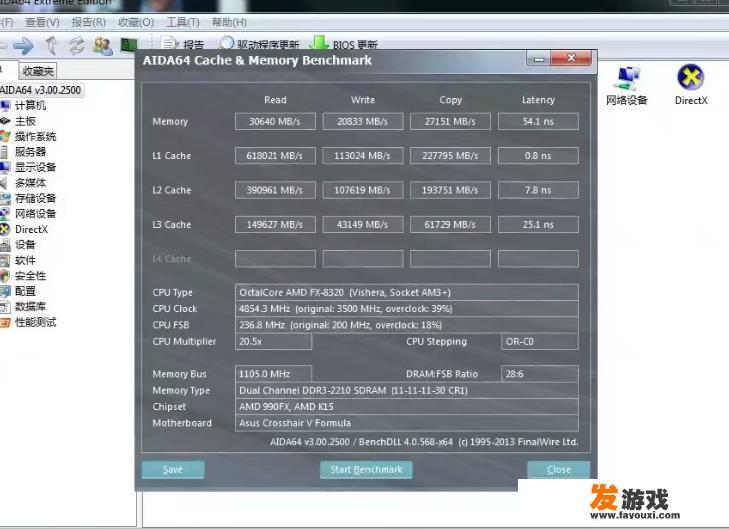Click the Close button in the benchmark dialog
This screenshot has height=529, width=729.
(x=558, y=469)
